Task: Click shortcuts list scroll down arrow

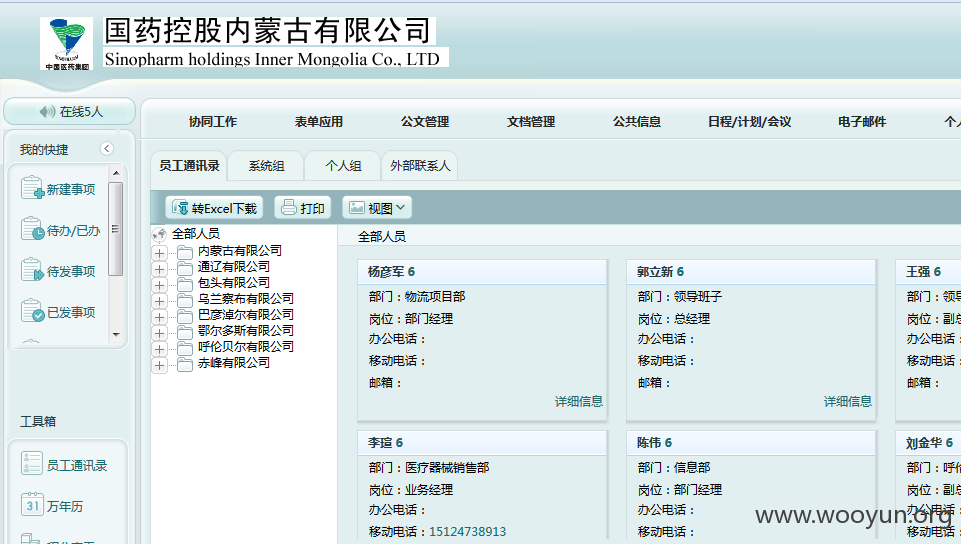Action: [116, 334]
